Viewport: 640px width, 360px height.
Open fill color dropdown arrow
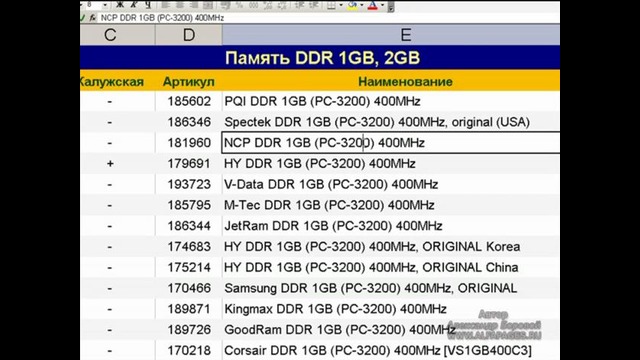pos(362,4)
